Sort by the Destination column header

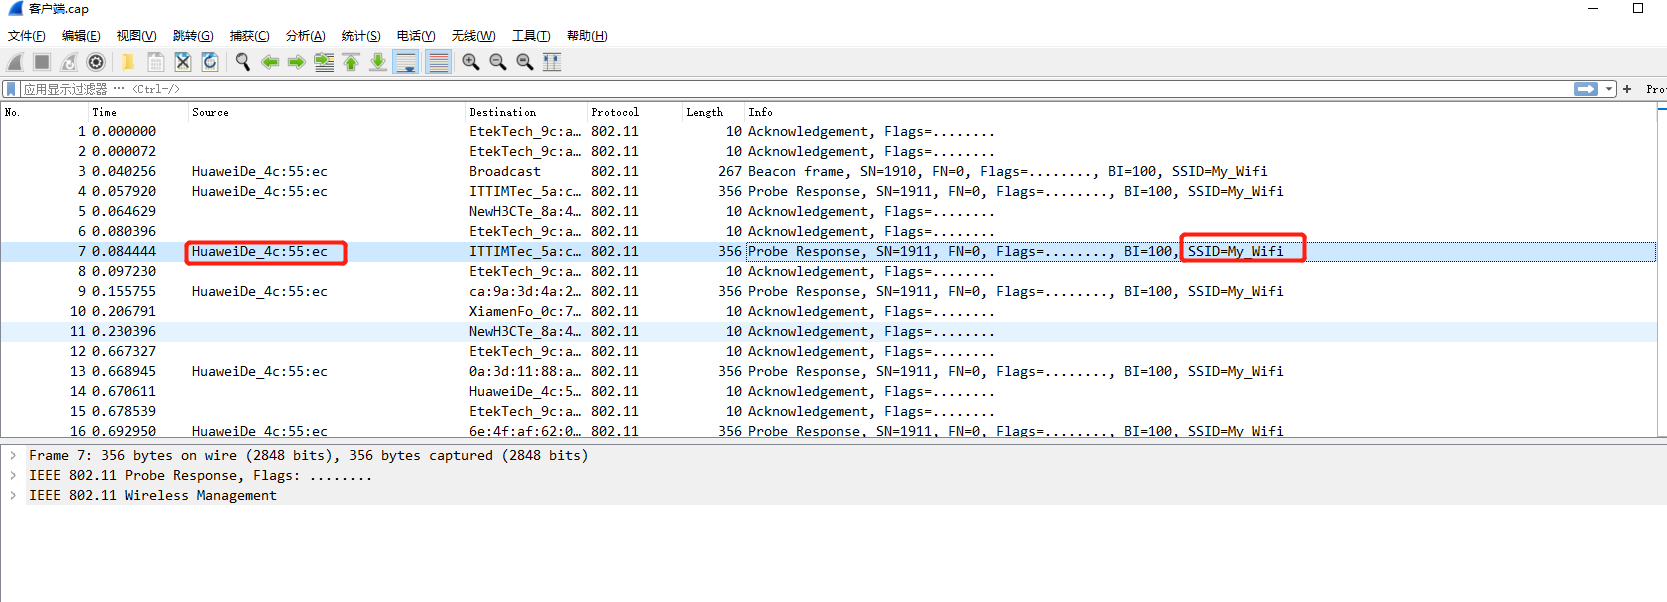(x=526, y=112)
